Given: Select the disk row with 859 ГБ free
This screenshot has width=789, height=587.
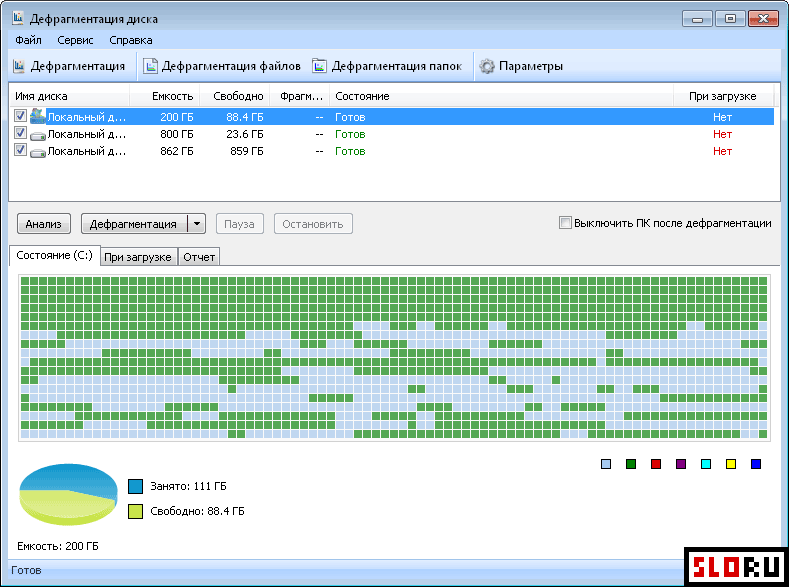Looking at the screenshot, I should [x=392, y=151].
